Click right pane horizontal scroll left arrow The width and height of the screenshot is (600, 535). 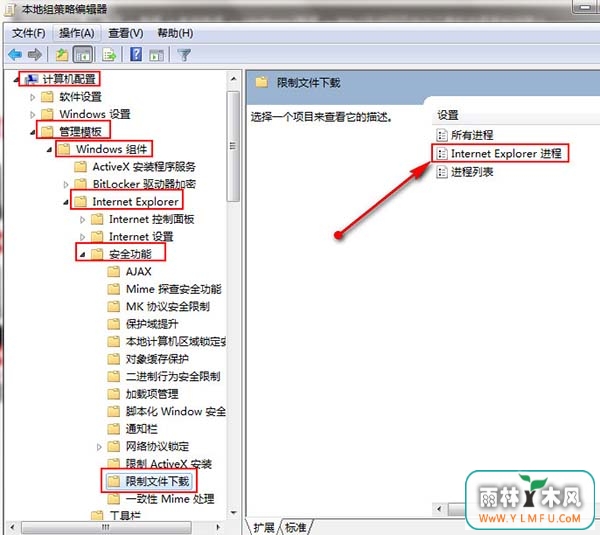click(439, 509)
